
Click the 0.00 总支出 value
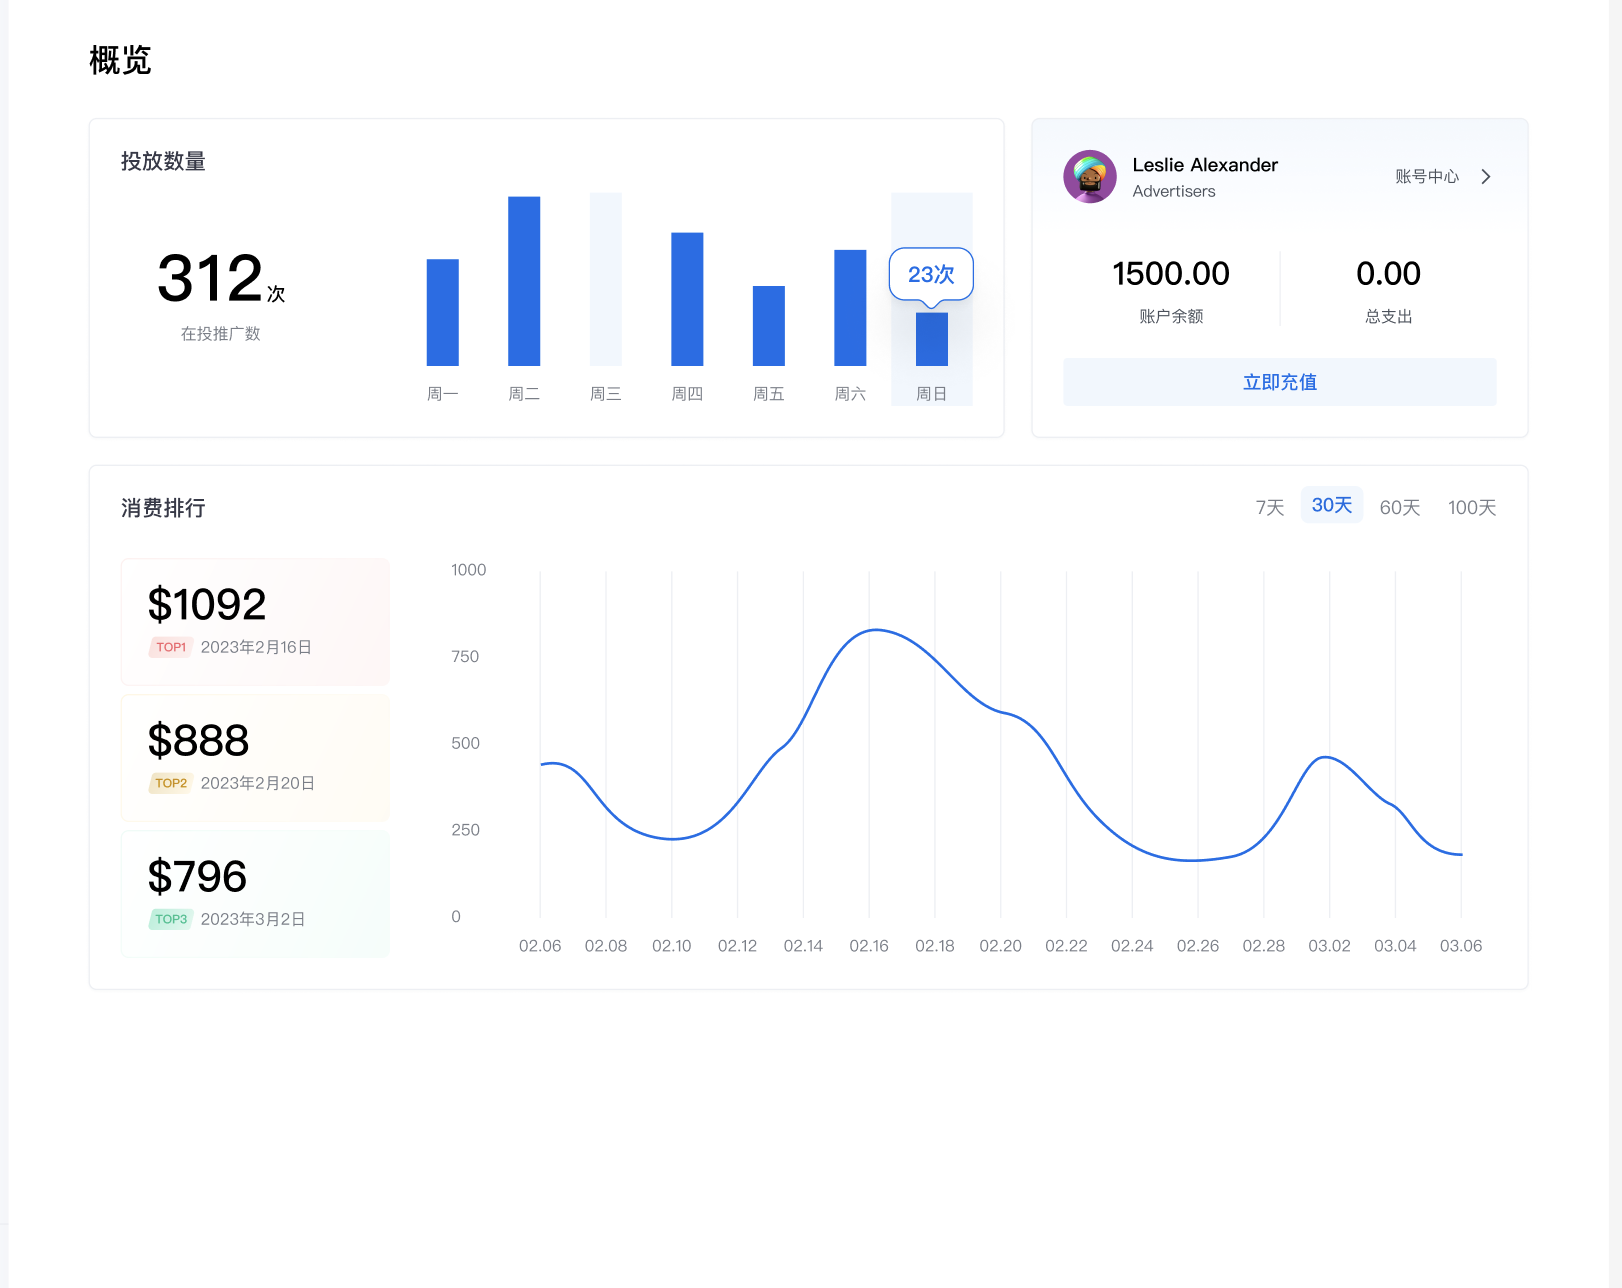point(1388,273)
